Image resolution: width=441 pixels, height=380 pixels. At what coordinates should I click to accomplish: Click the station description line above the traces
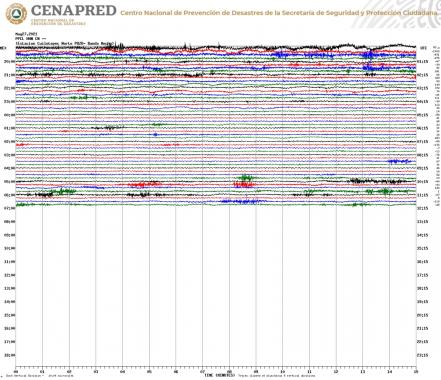click(65, 43)
